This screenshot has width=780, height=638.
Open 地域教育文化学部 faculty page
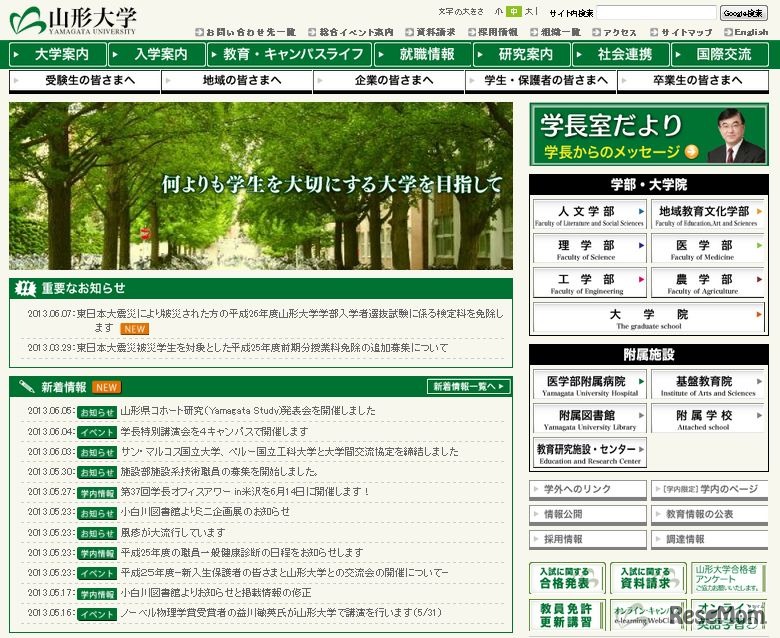point(708,215)
